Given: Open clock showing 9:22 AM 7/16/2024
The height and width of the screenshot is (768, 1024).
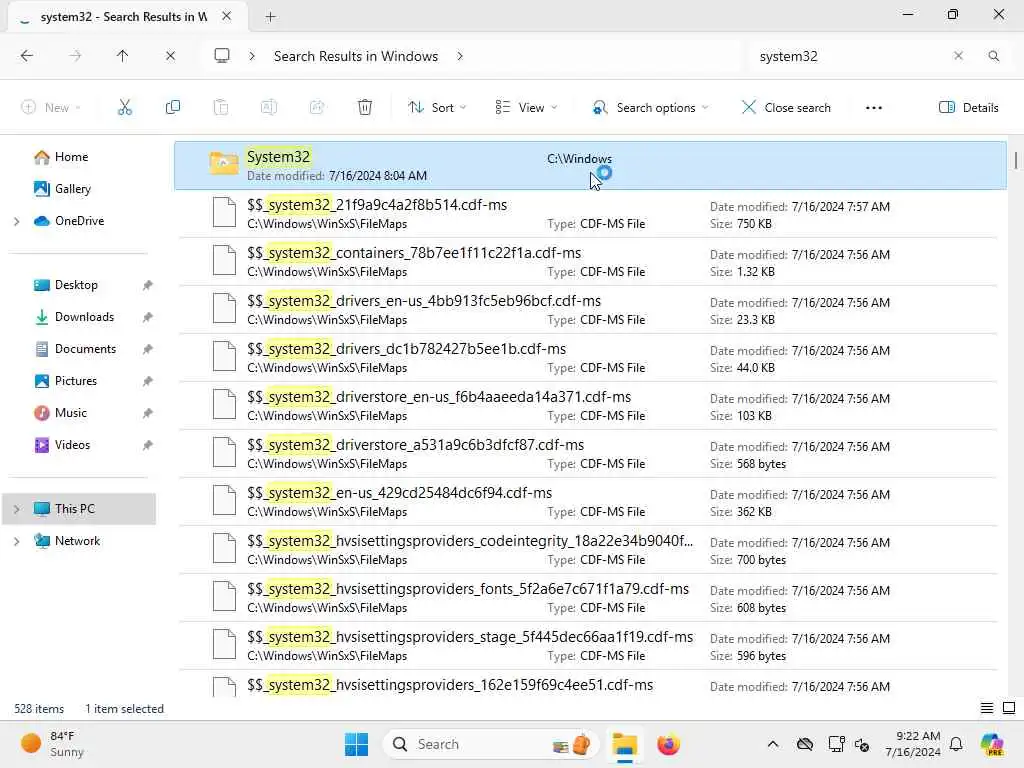Looking at the screenshot, I should click(x=913, y=744).
